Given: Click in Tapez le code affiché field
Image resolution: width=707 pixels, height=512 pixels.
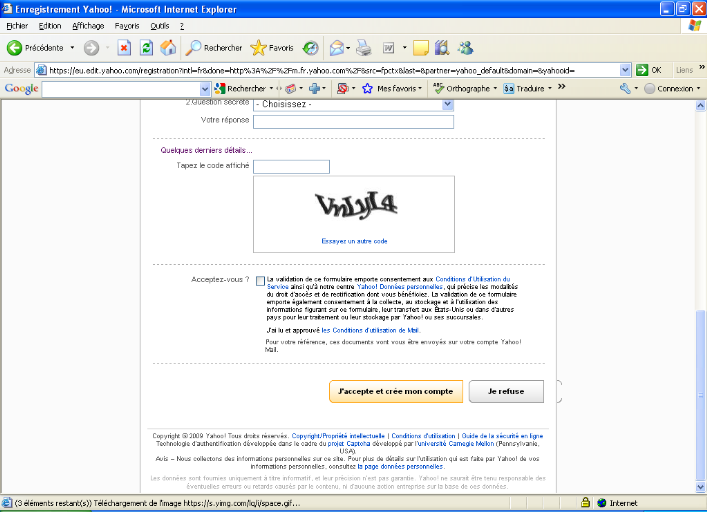Looking at the screenshot, I should [x=291, y=167].
